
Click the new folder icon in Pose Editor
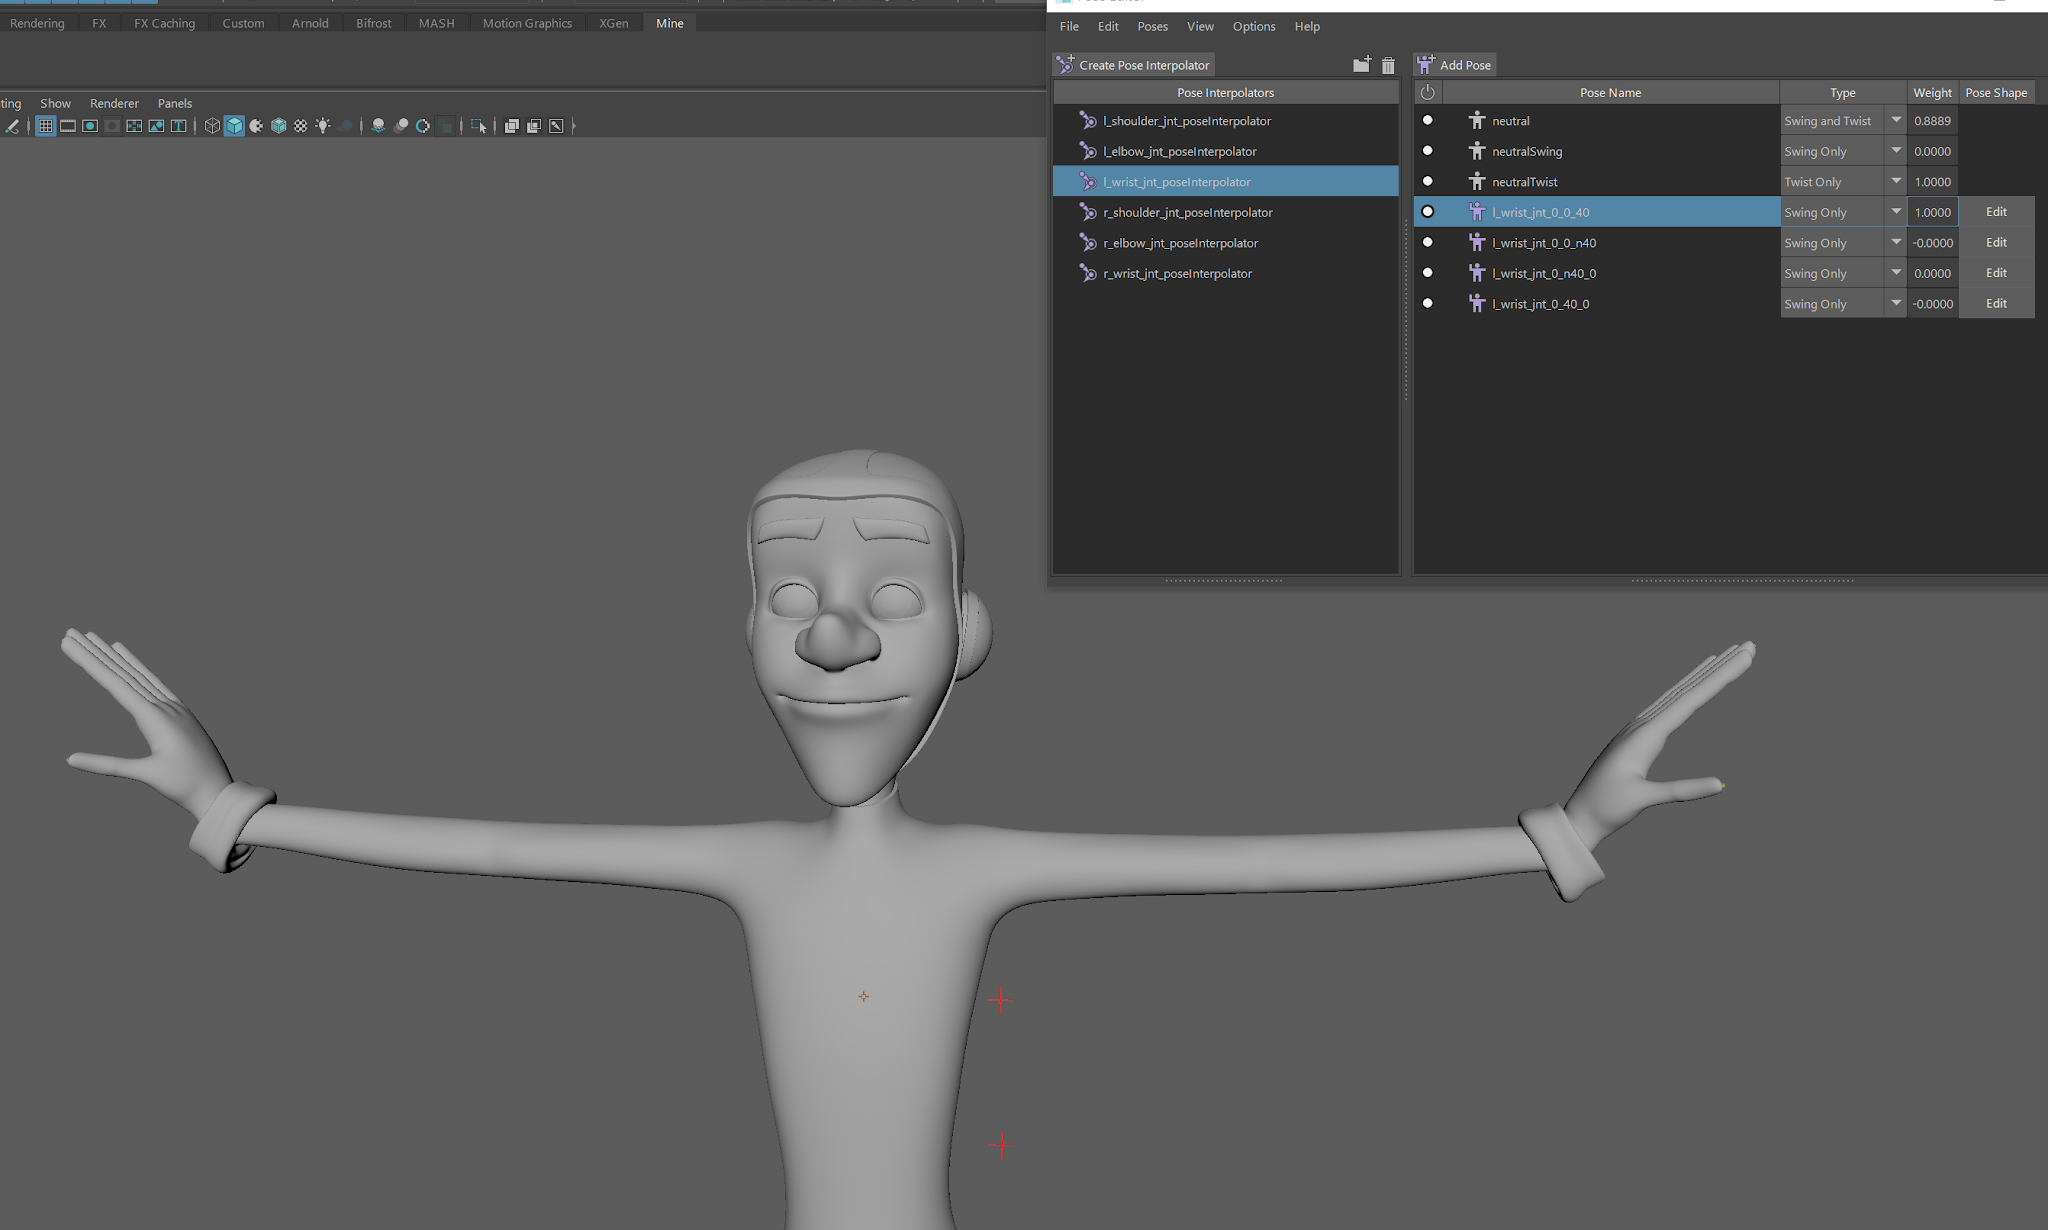[x=1361, y=65]
